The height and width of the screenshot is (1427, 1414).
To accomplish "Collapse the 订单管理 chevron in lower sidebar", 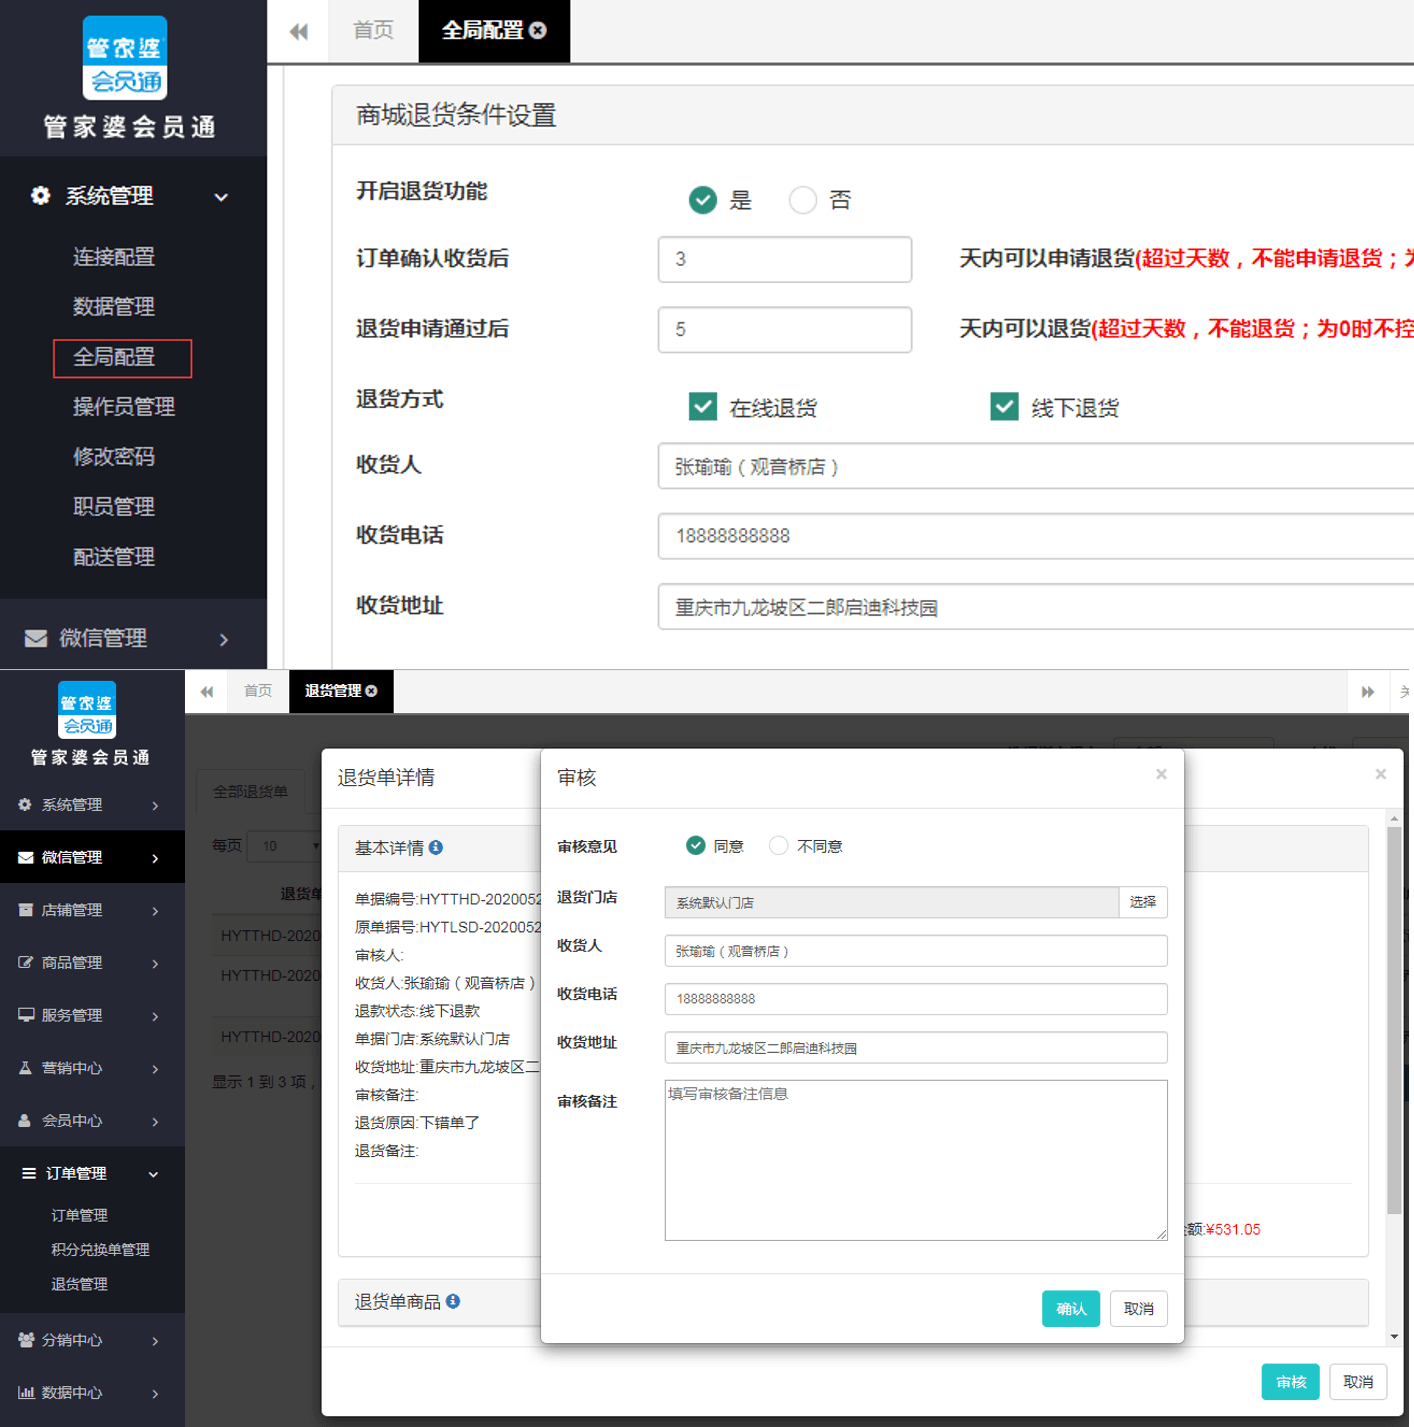I will [153, 1174].
